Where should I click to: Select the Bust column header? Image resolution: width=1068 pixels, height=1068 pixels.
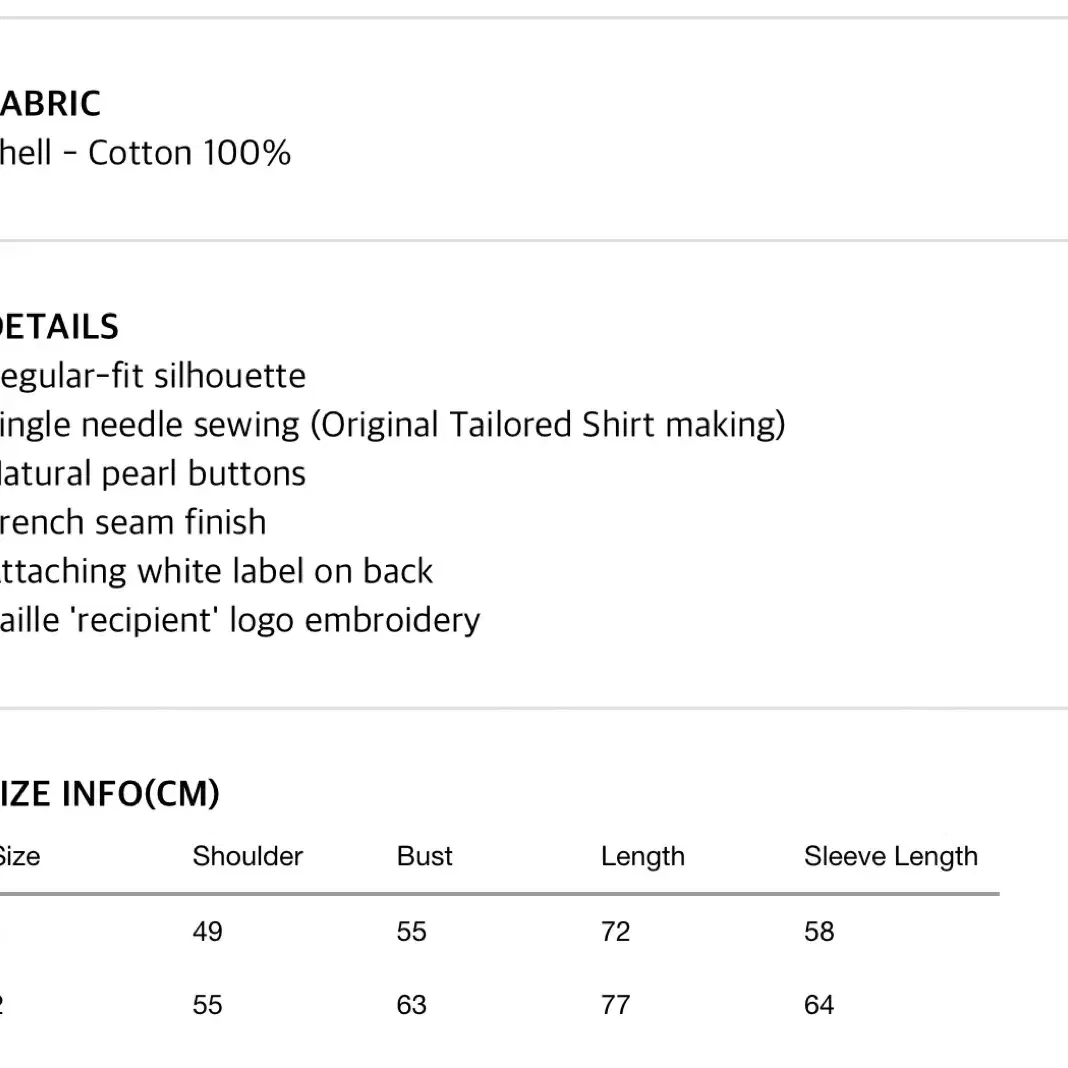pyautogui.click(x=424, y=856)
